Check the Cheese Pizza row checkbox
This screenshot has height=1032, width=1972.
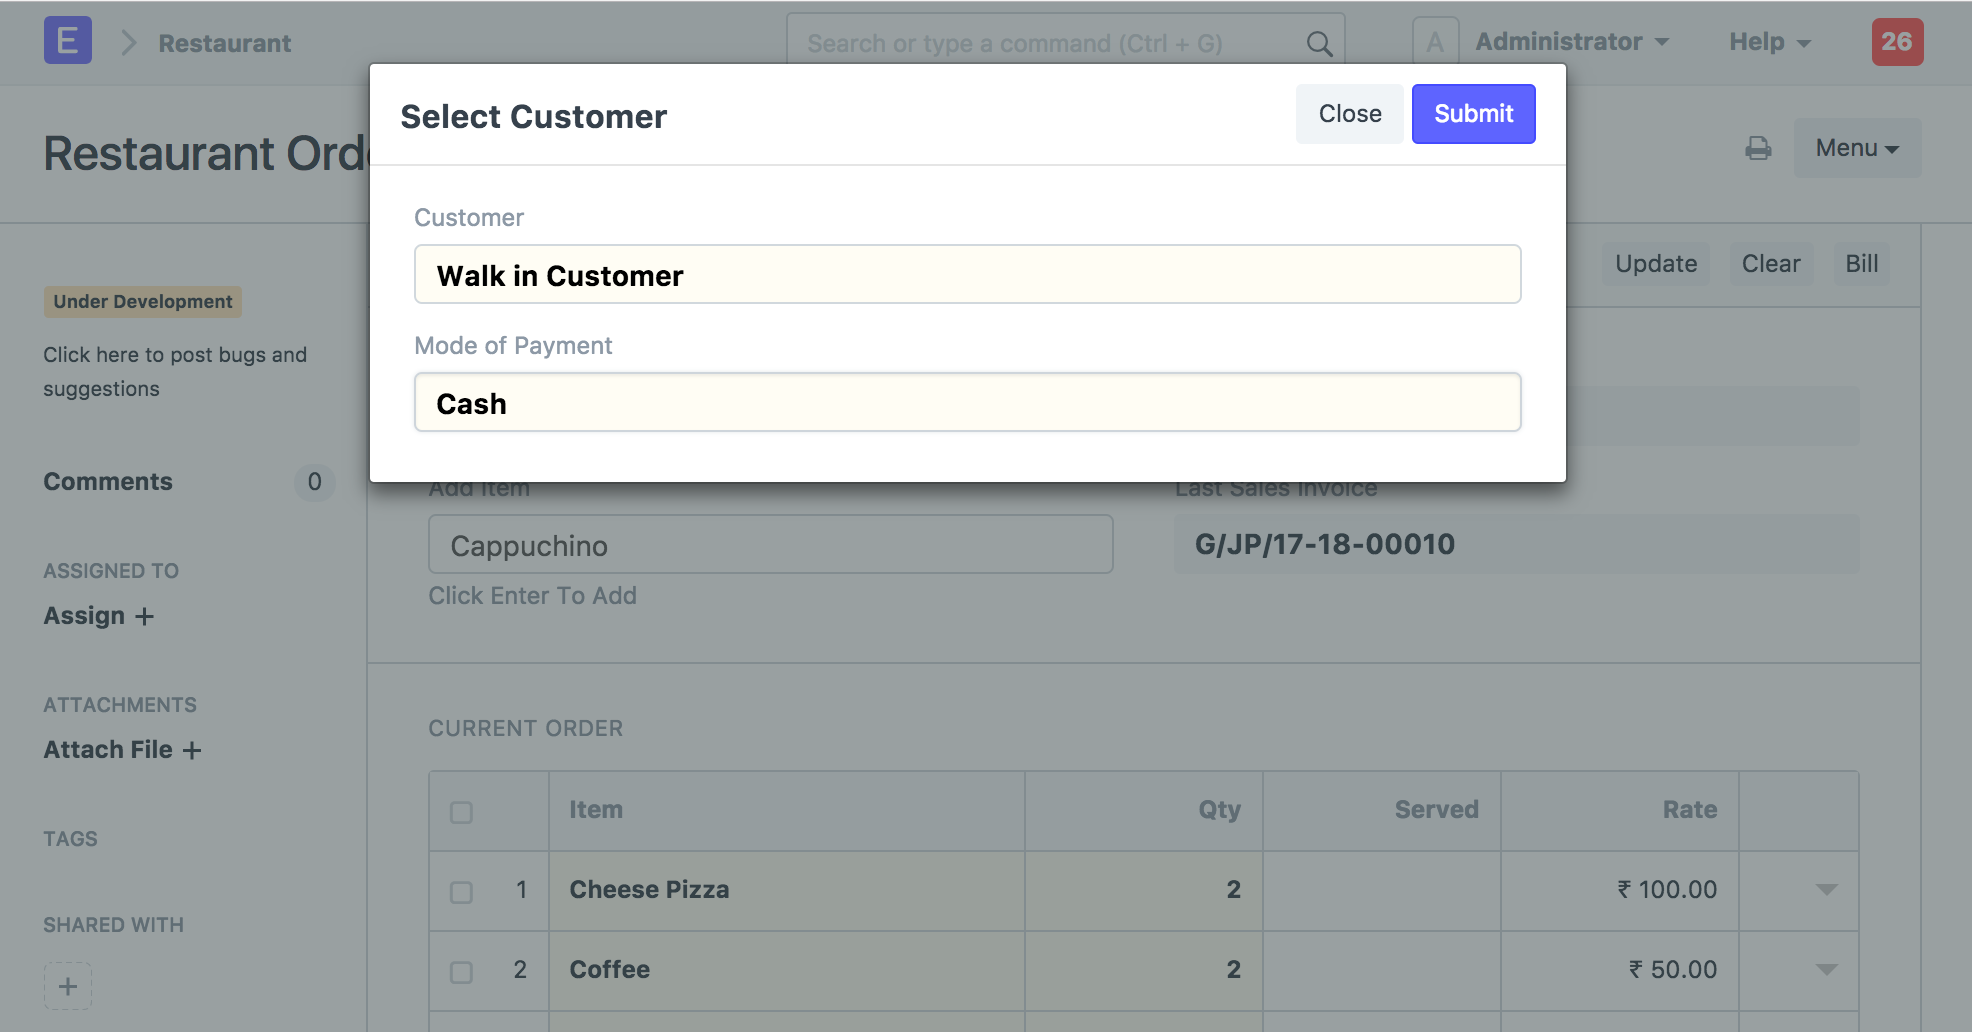pos(461,892)
